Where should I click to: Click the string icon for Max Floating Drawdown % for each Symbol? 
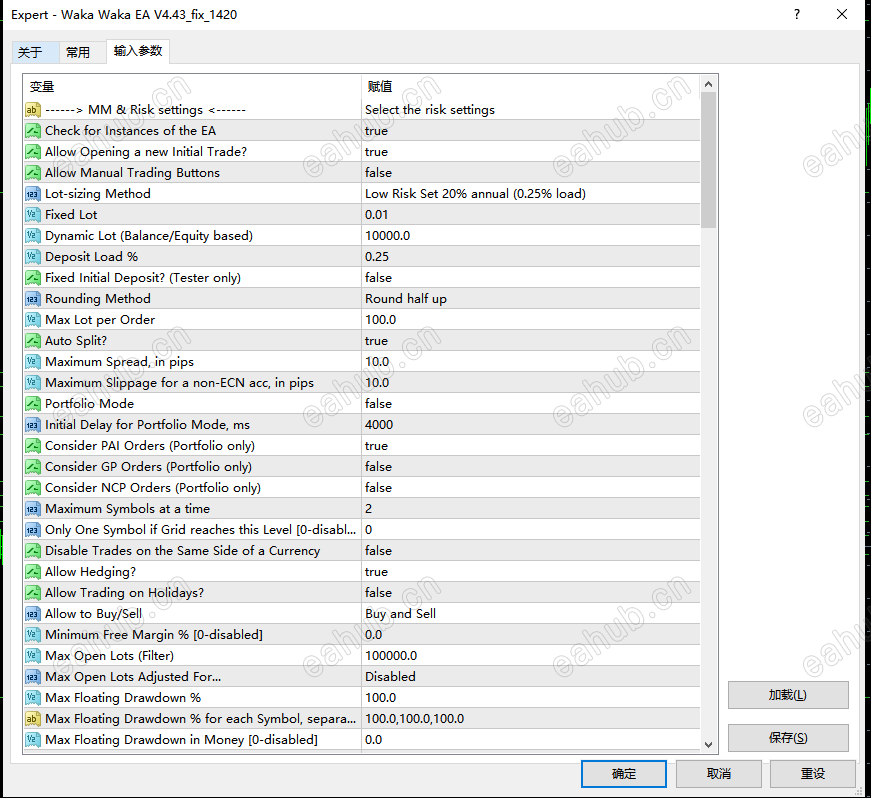[33, 719]
